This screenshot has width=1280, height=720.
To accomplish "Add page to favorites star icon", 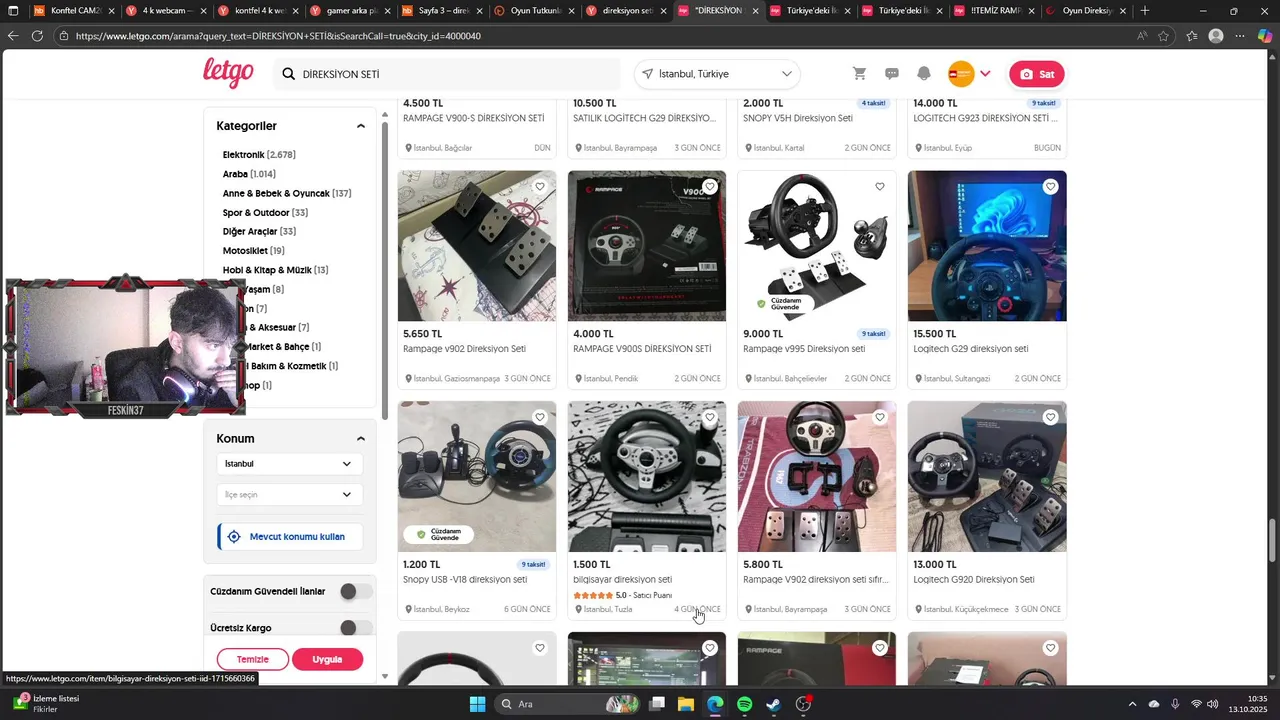I will click(x=1164, y=36).
